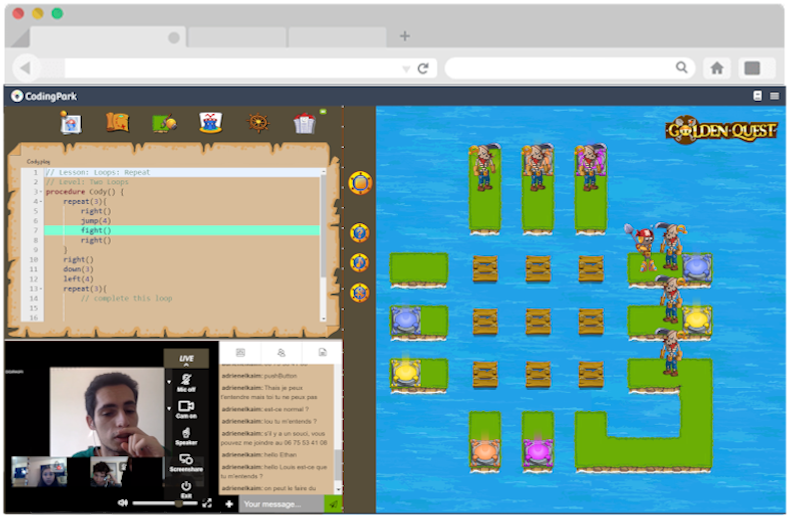This screenshot has width=790, height=517.
Task: Toggle the microphone Mic off button
Action: pyautogui.click(x=186, y=382)
